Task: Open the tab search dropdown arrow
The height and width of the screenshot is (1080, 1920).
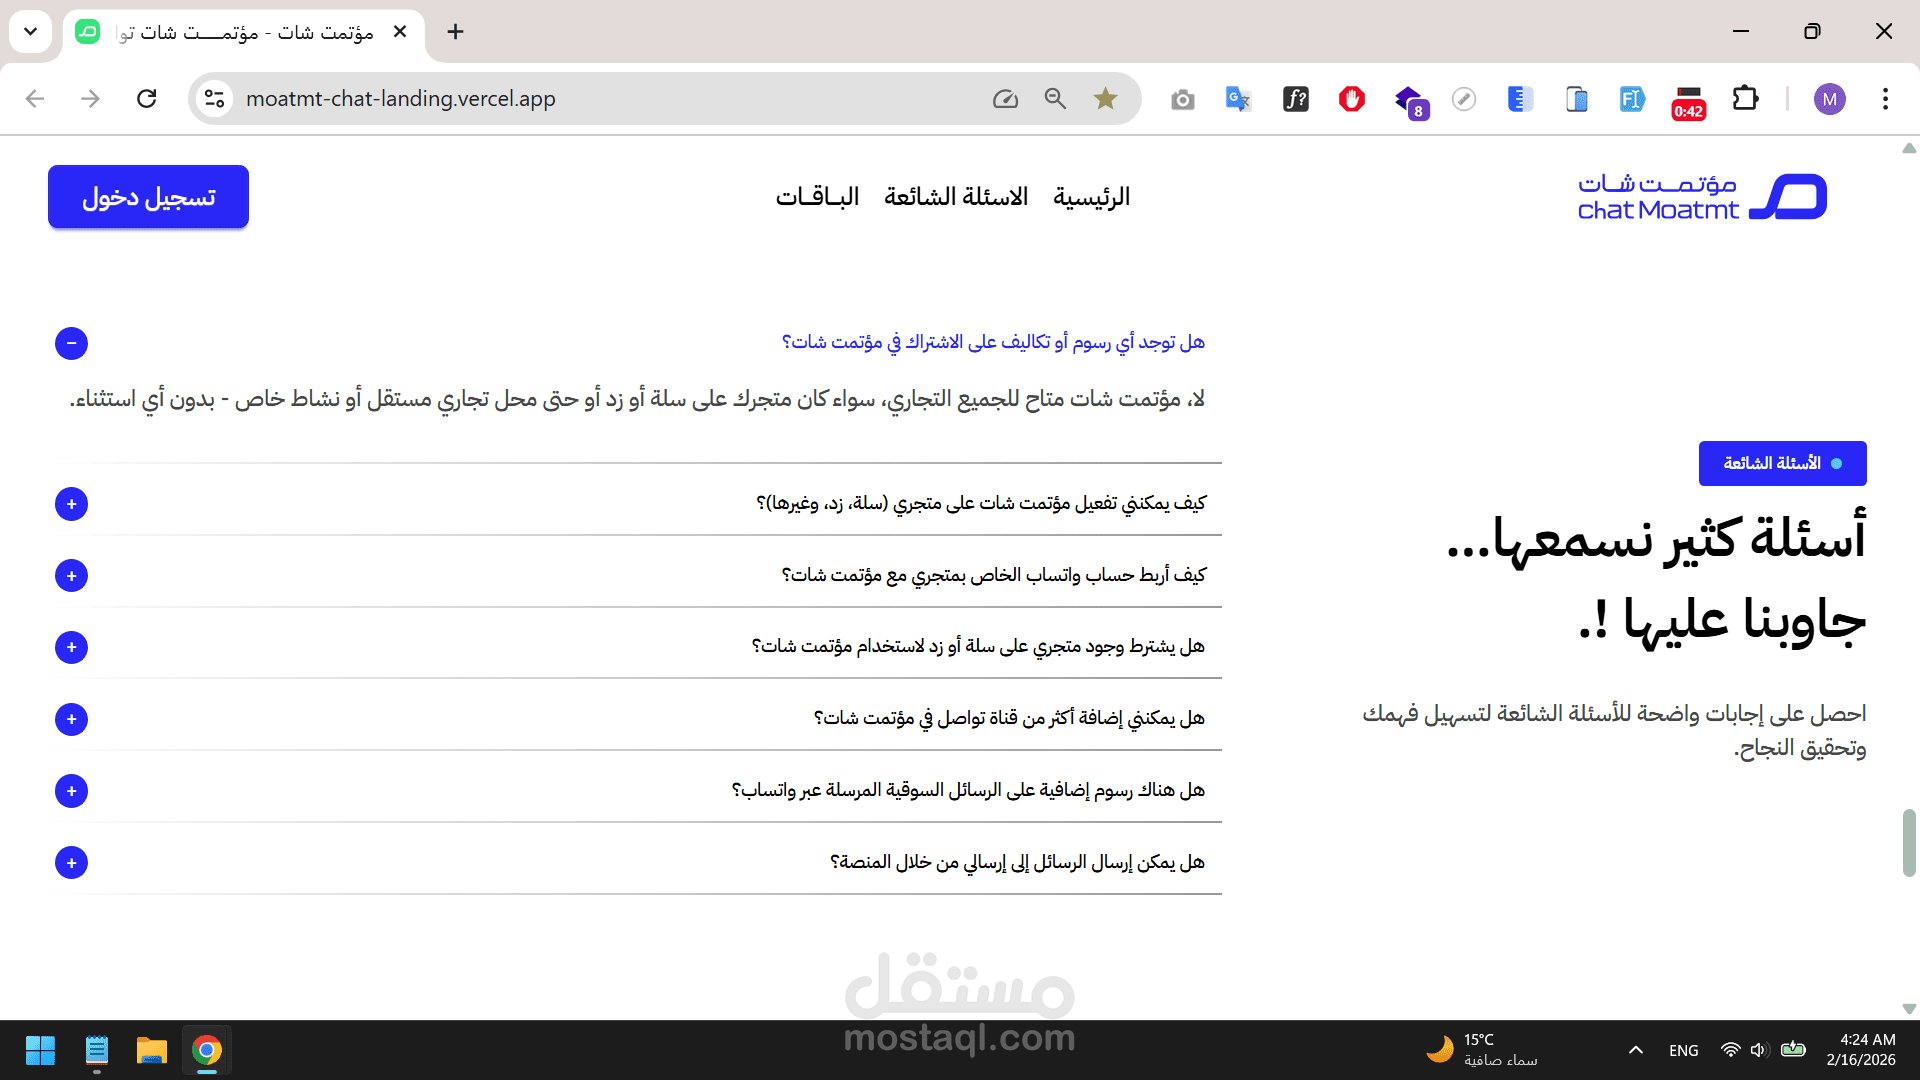Action: point(30,31)
